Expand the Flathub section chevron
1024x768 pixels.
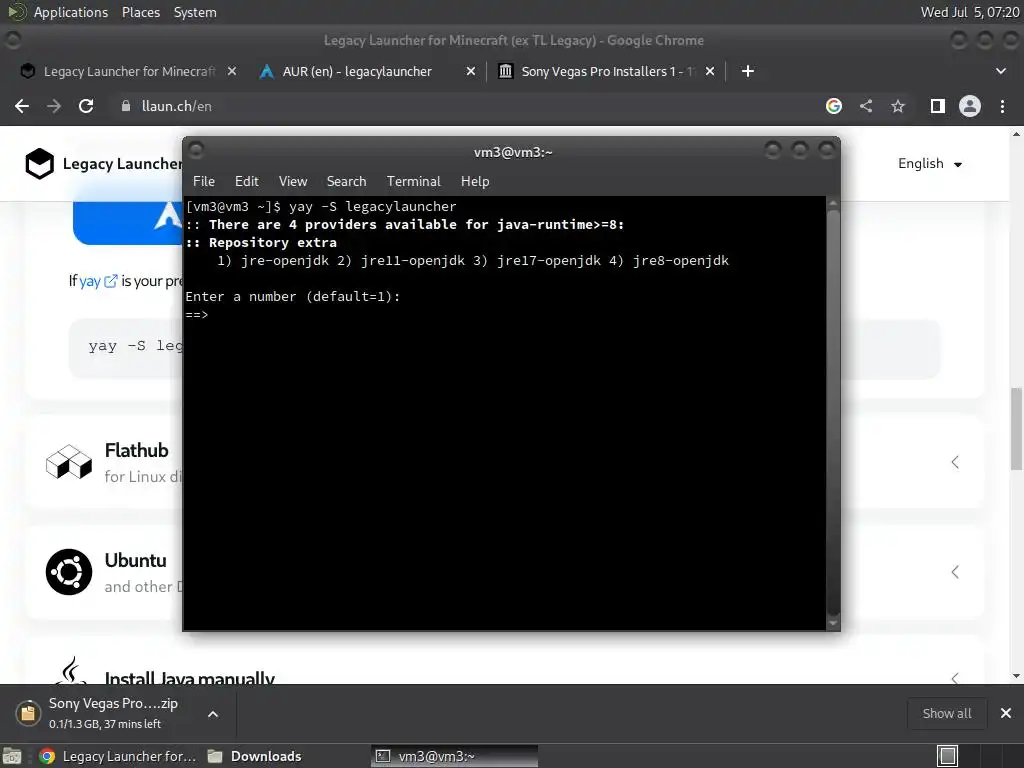pos(955,462)
